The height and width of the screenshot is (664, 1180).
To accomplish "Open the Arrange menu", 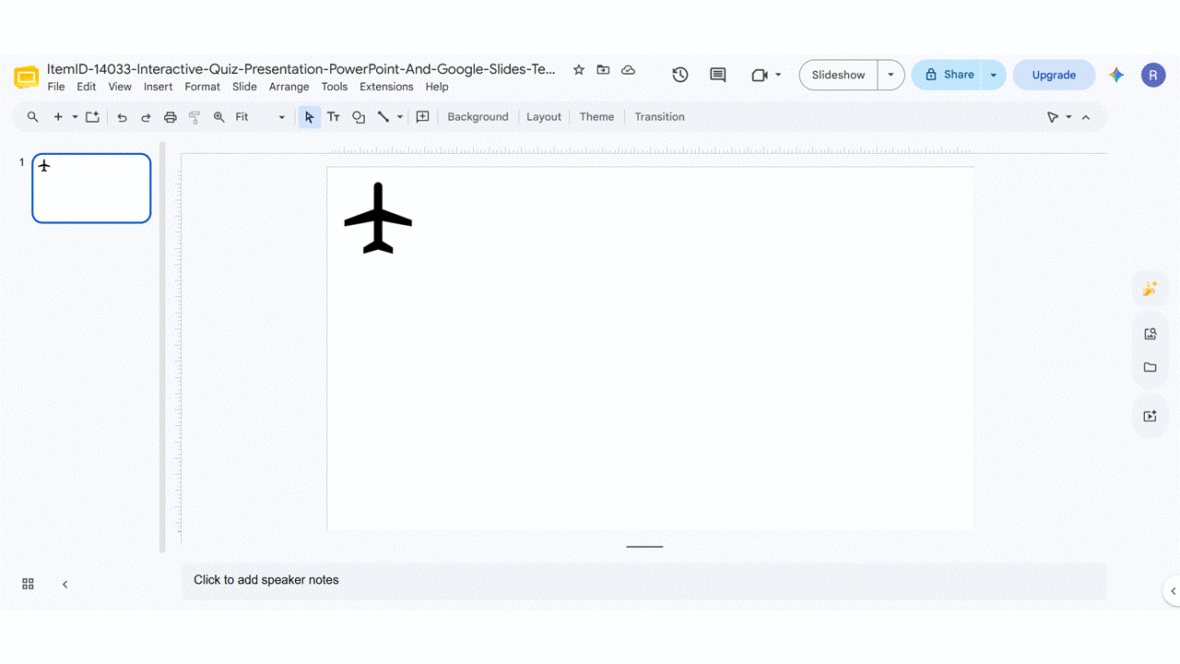I will (289, 87).
